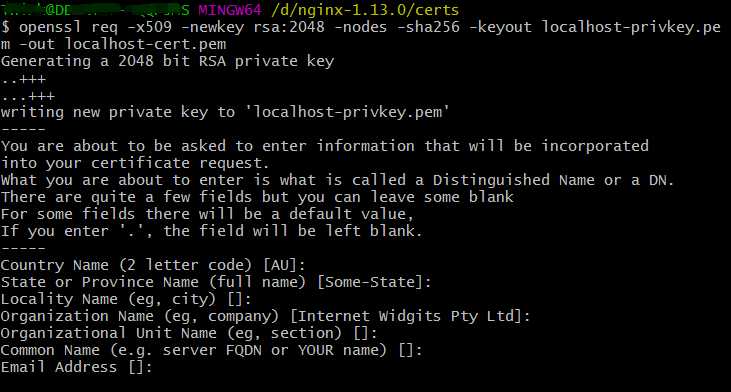Image resolution: width=731 pixels, height=392 pixels.
Task: Click the Organization Name prompt line
Action: pos(265,316)
